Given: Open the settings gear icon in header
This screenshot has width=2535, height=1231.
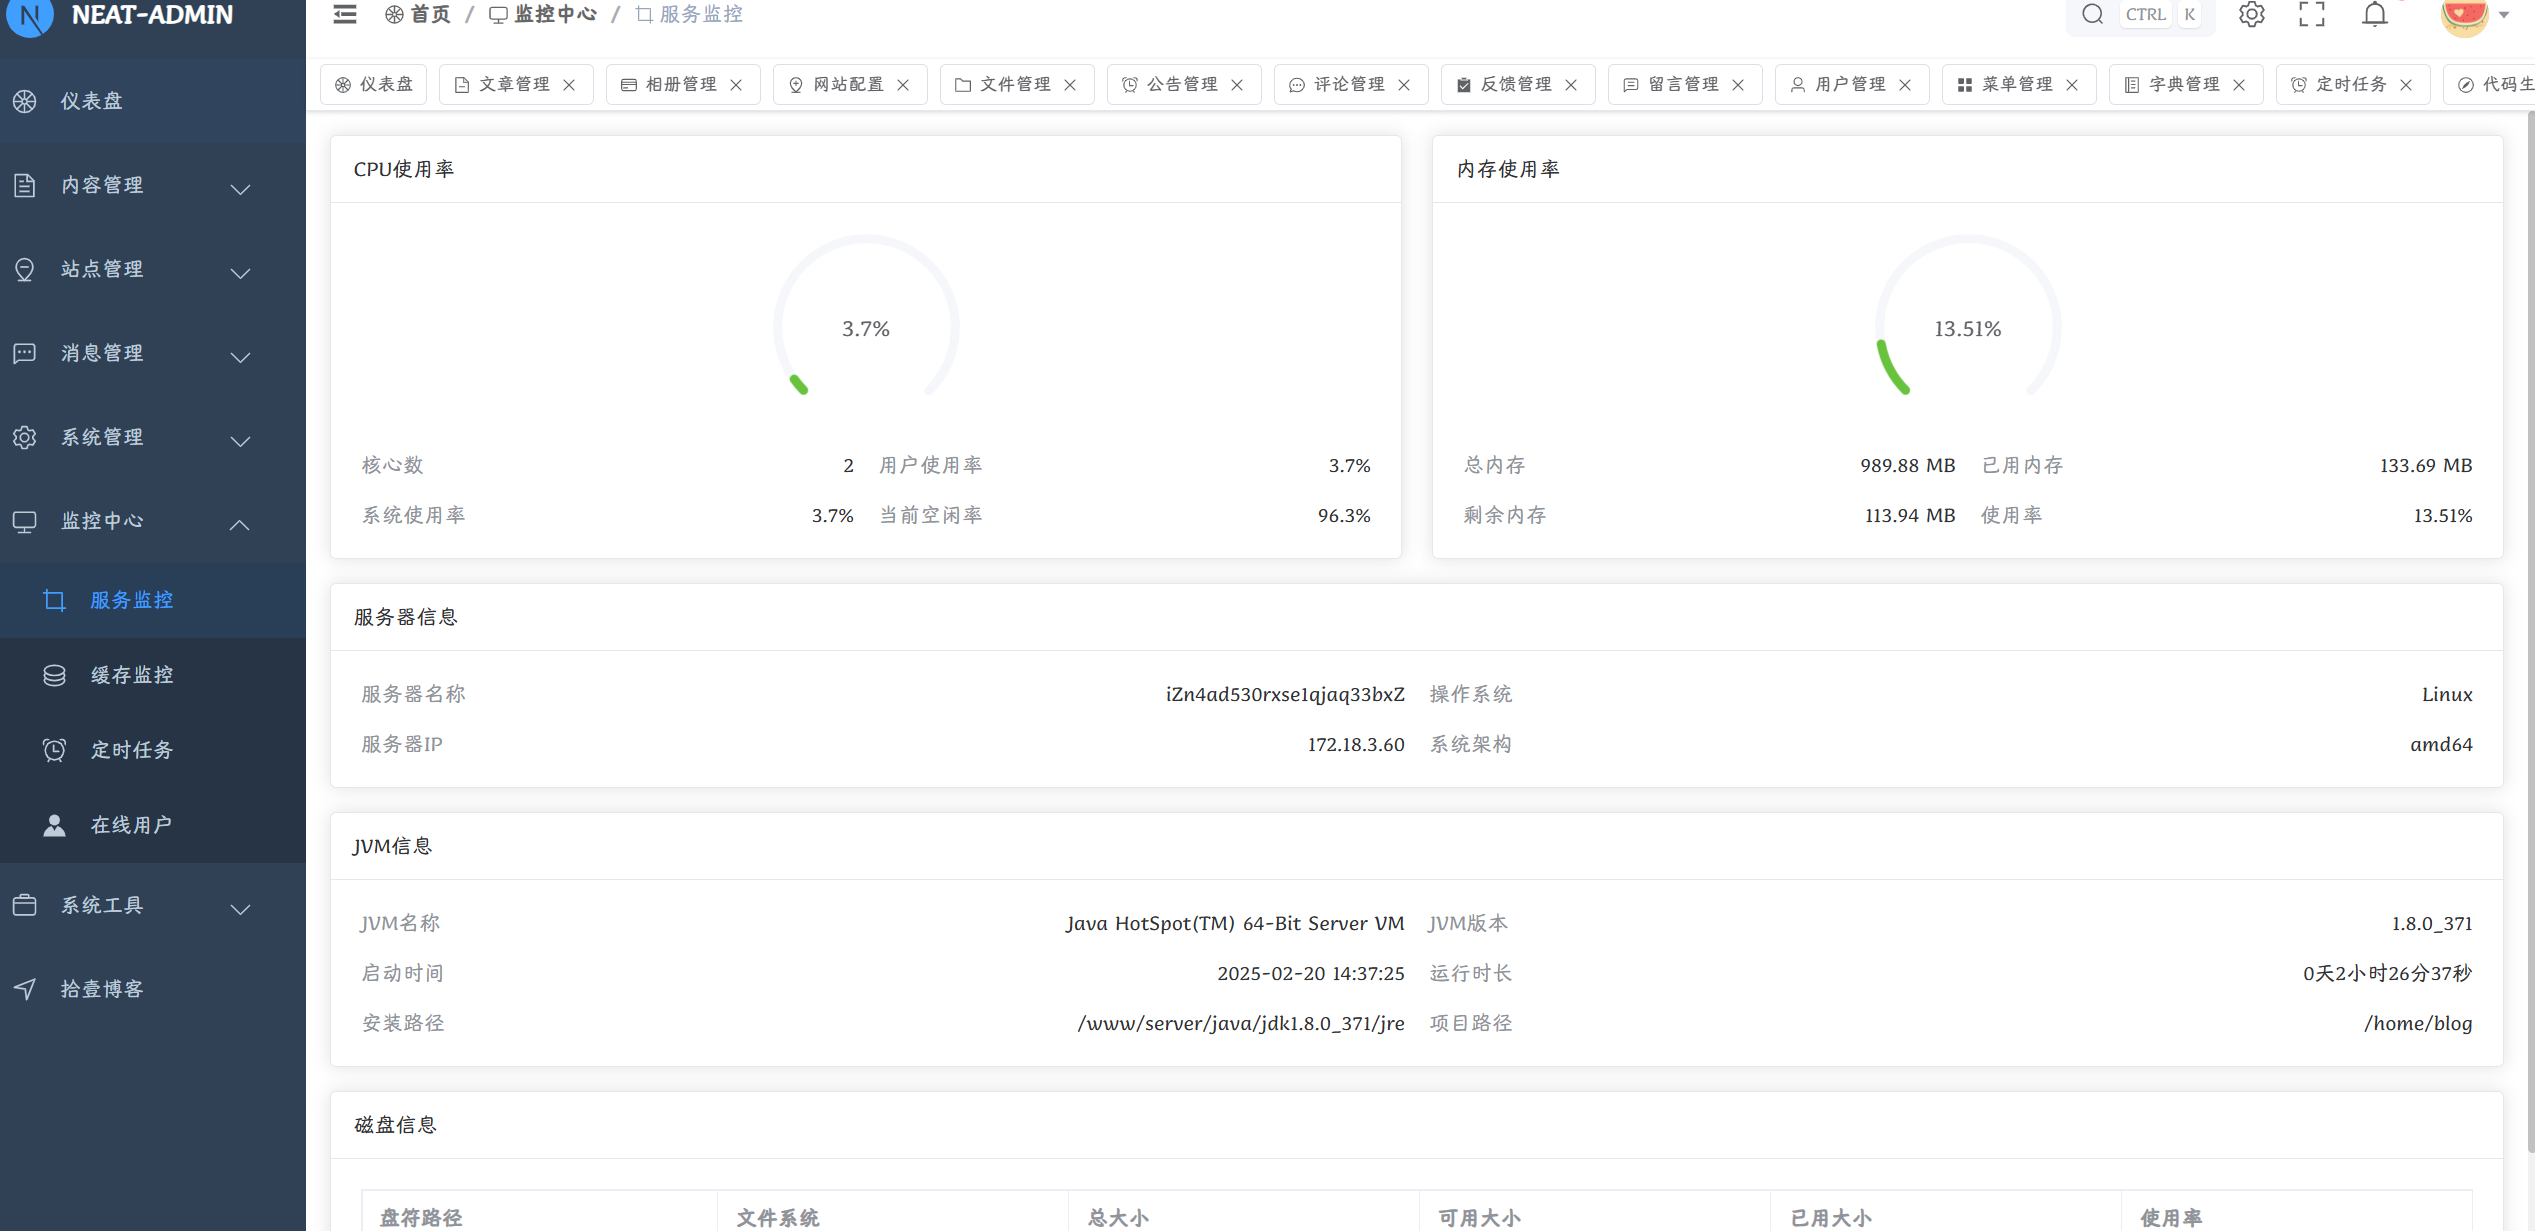Looking at the screenshot, I should click(2251, 14).
